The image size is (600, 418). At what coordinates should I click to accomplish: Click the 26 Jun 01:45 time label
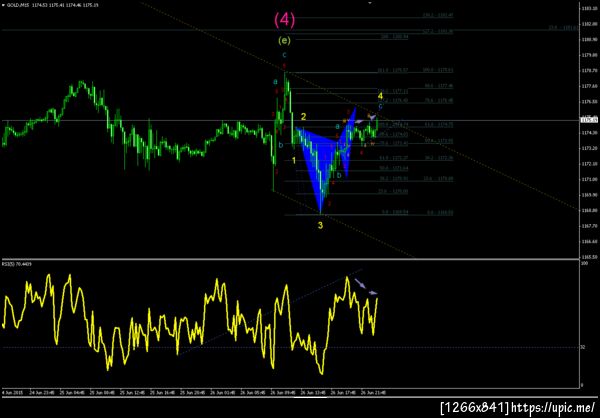click(222, 393)
